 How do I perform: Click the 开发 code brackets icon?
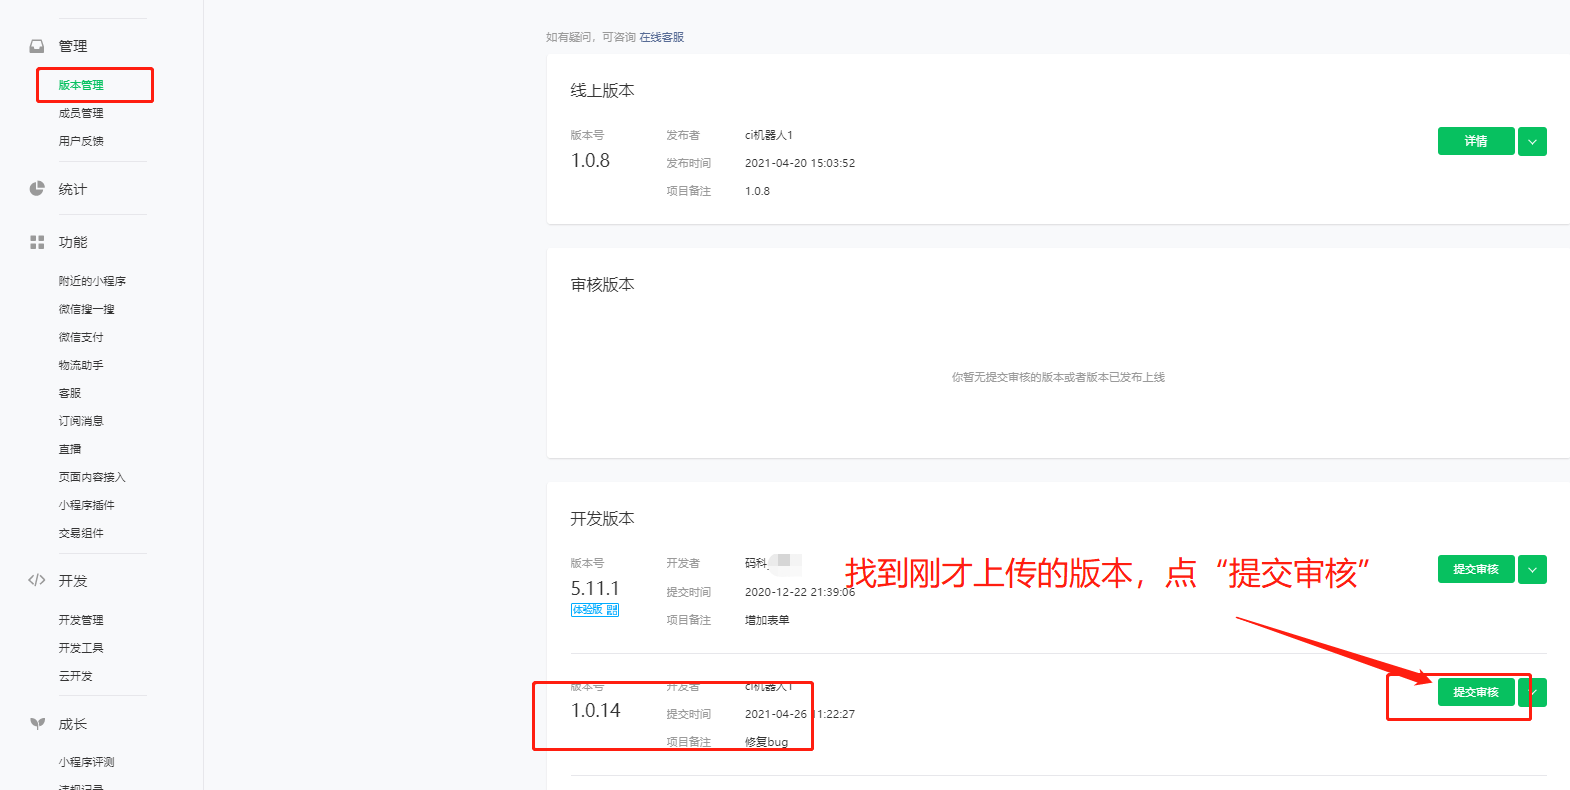pos(37,580)
